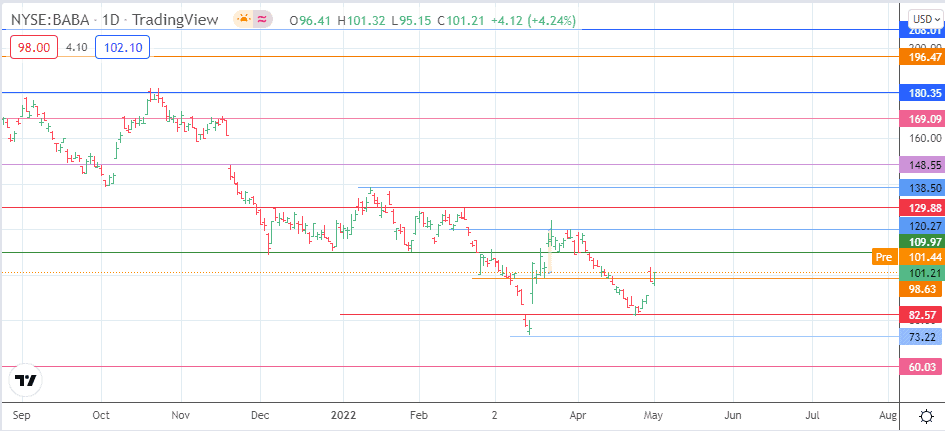Click the Aug label on time axis
The width and height of the screenshot is (945, 431).
tap(888, 415)
